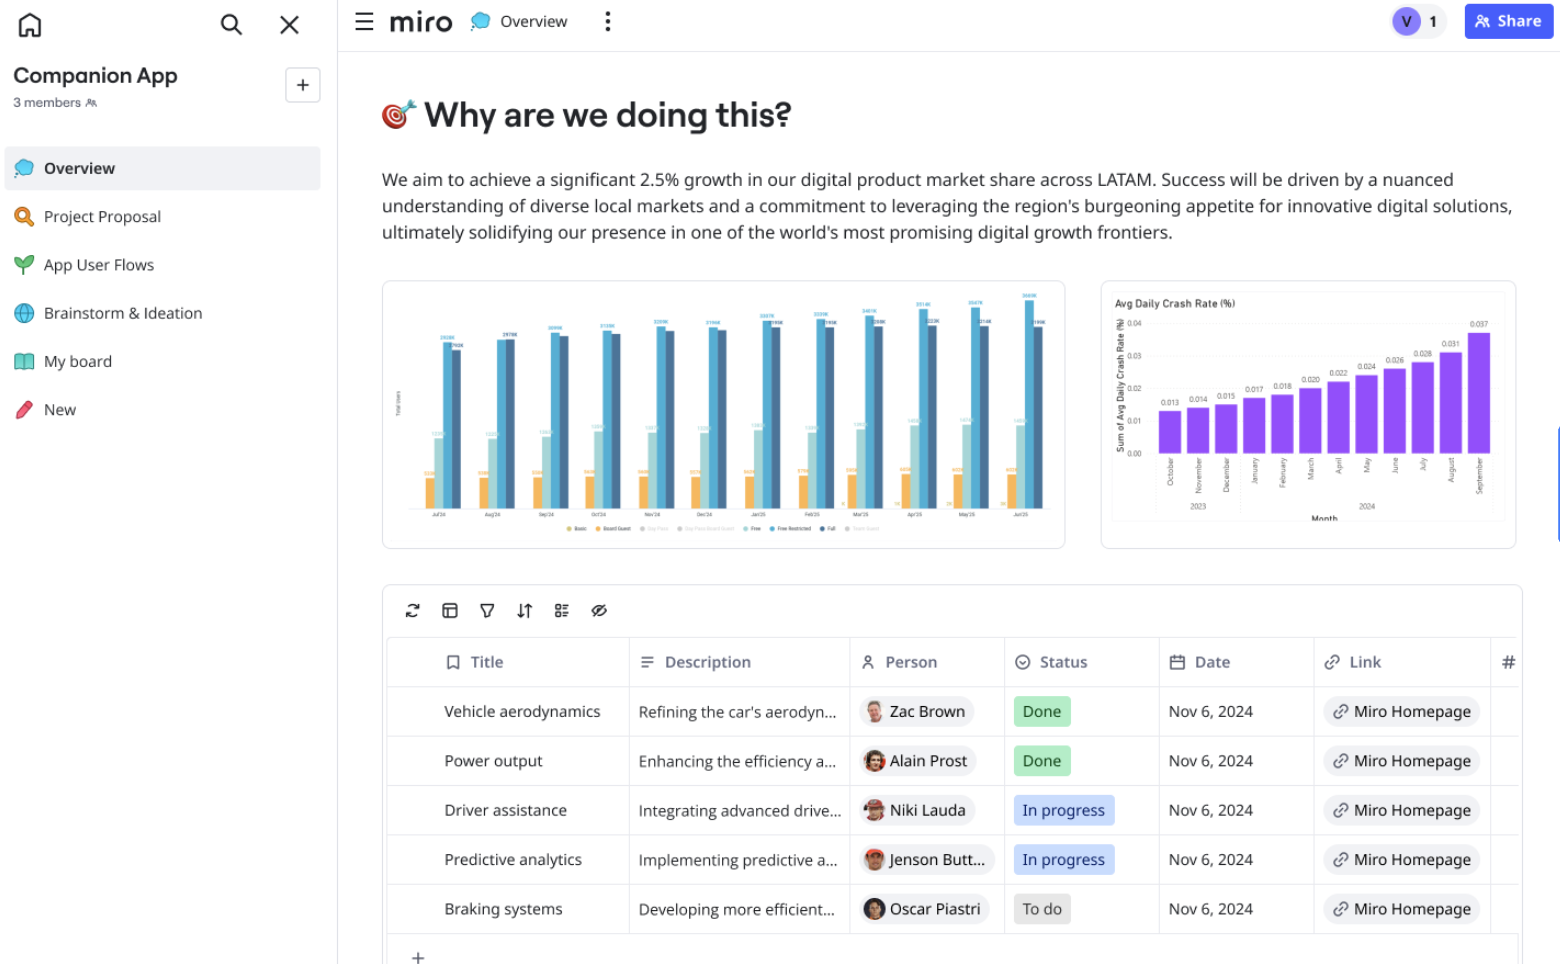
Task: Open the table layout icon
Action: pyautogui.click(x=450, y=611)
